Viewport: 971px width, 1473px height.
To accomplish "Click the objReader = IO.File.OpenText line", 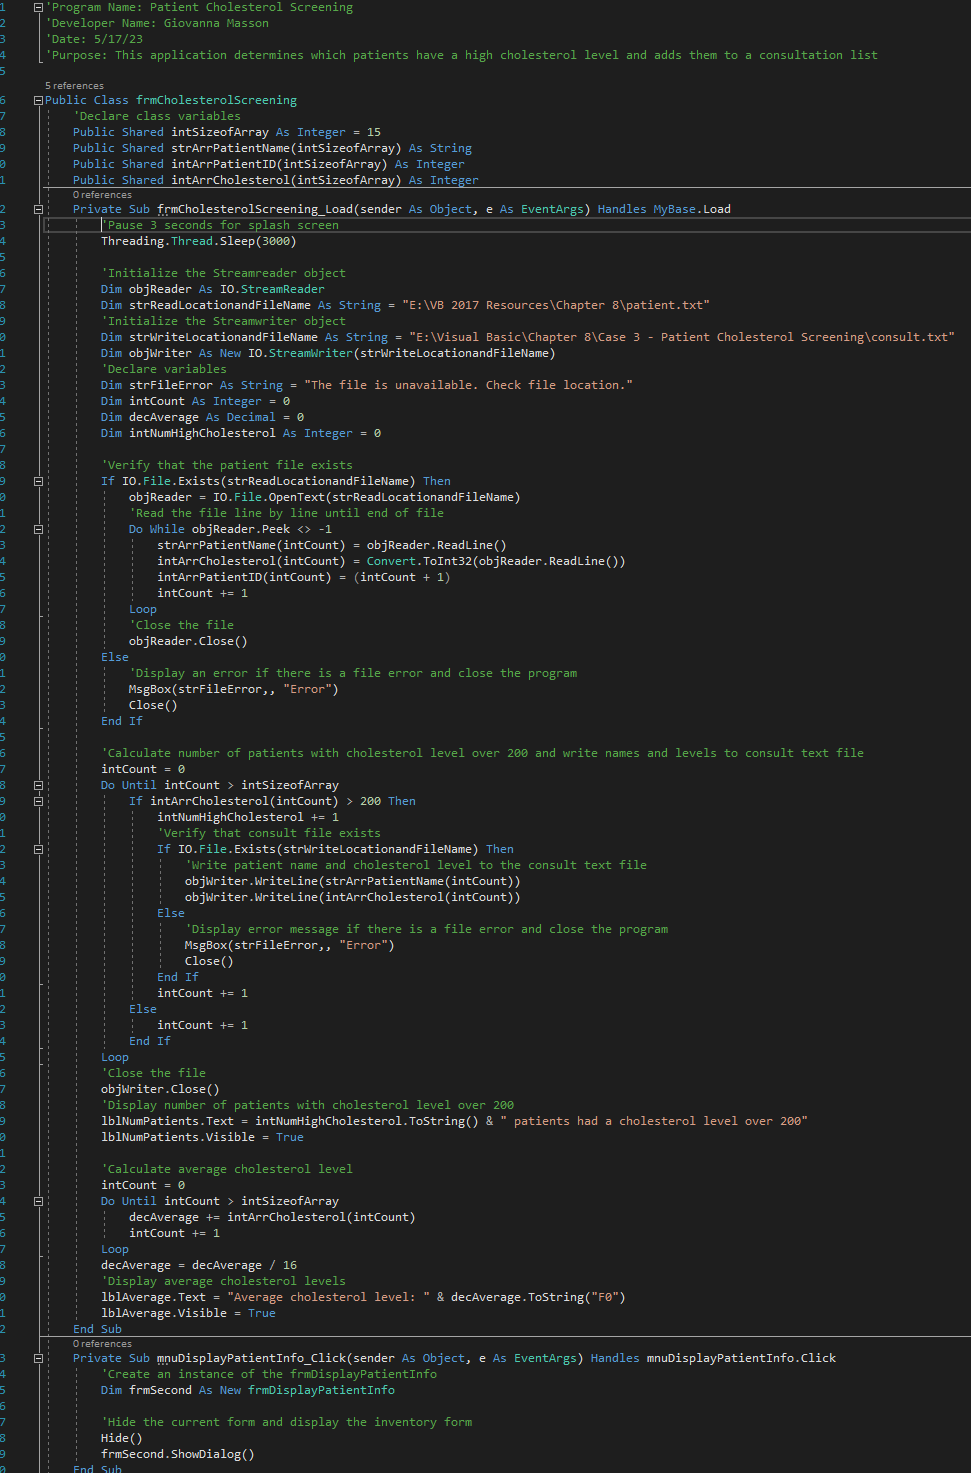I will [325, 497].
